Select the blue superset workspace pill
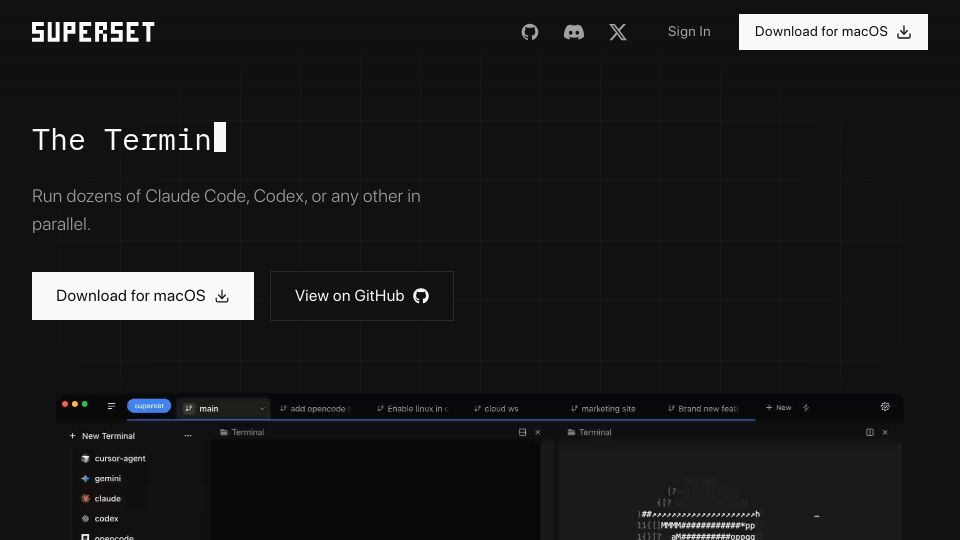 pos(149,406)
